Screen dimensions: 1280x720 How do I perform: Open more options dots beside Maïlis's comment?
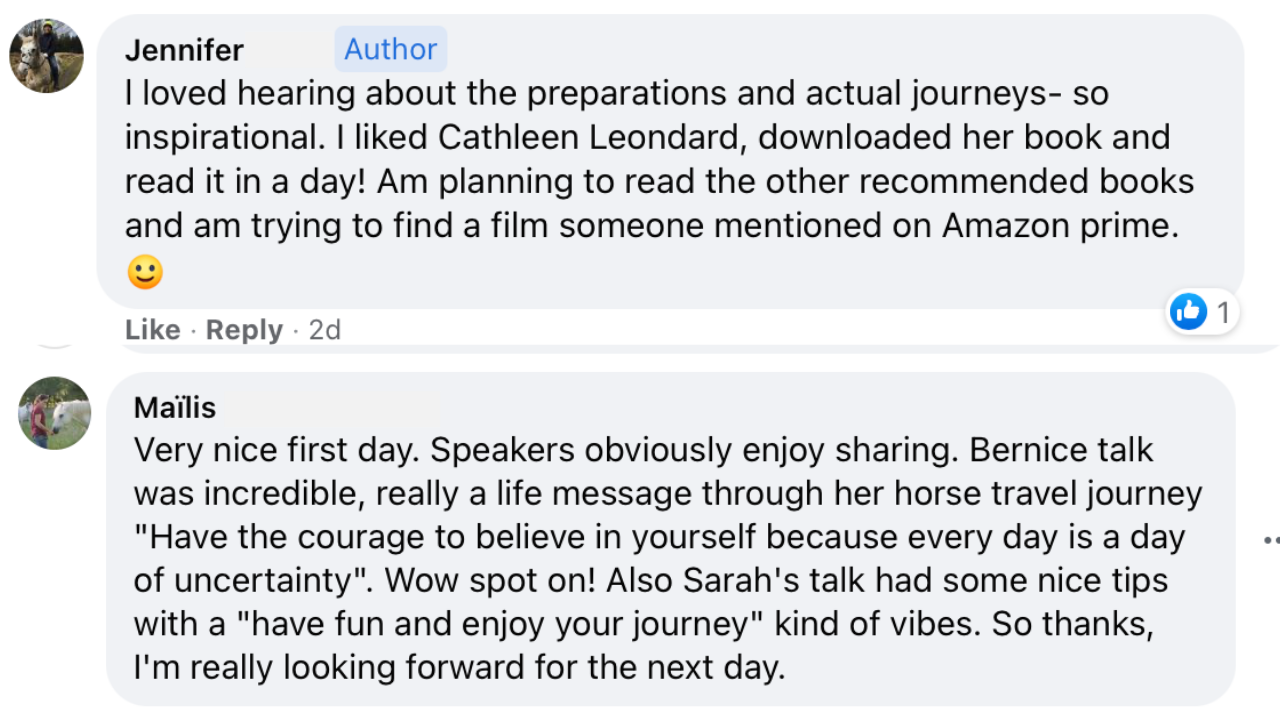tap(1271, 541)
